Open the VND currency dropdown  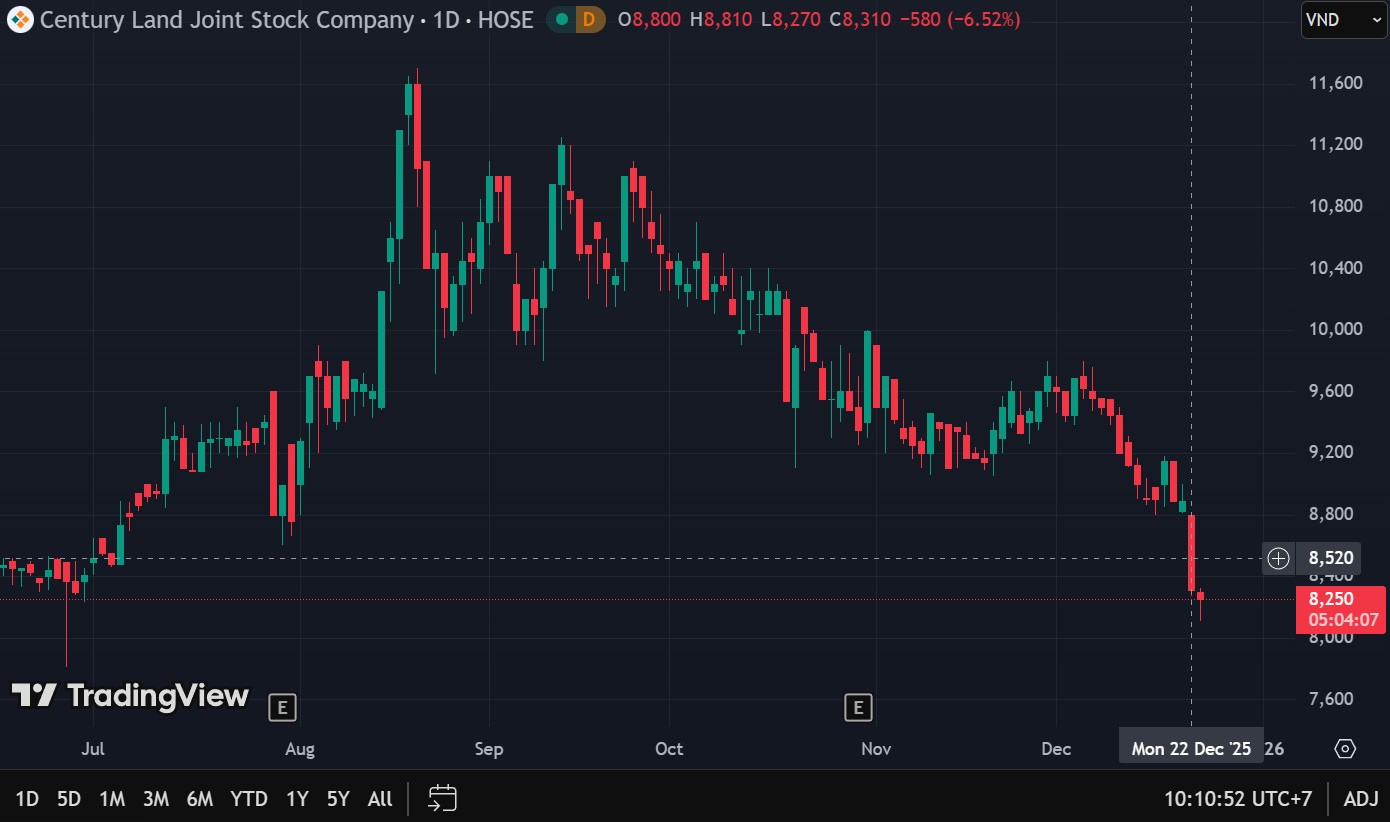1343,19
